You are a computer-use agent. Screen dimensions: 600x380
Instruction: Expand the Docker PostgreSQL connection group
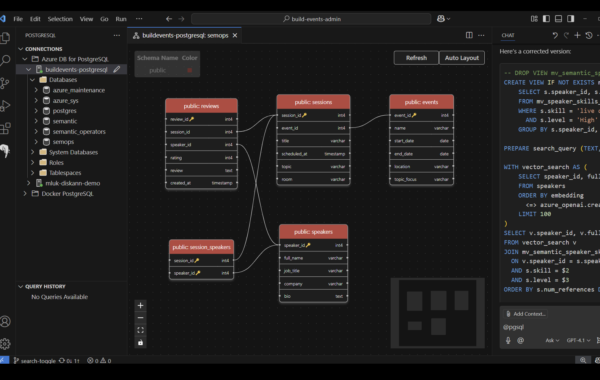(x=25, y=194)
